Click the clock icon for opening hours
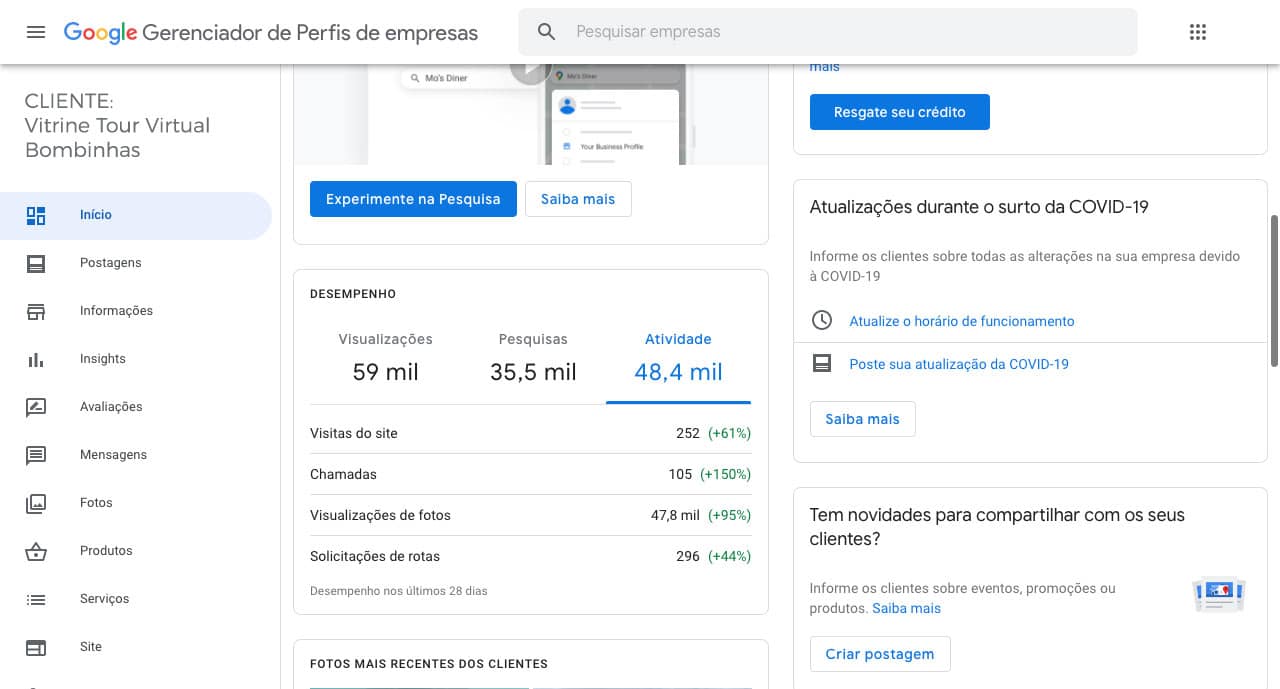 click(x=822, y=321)
